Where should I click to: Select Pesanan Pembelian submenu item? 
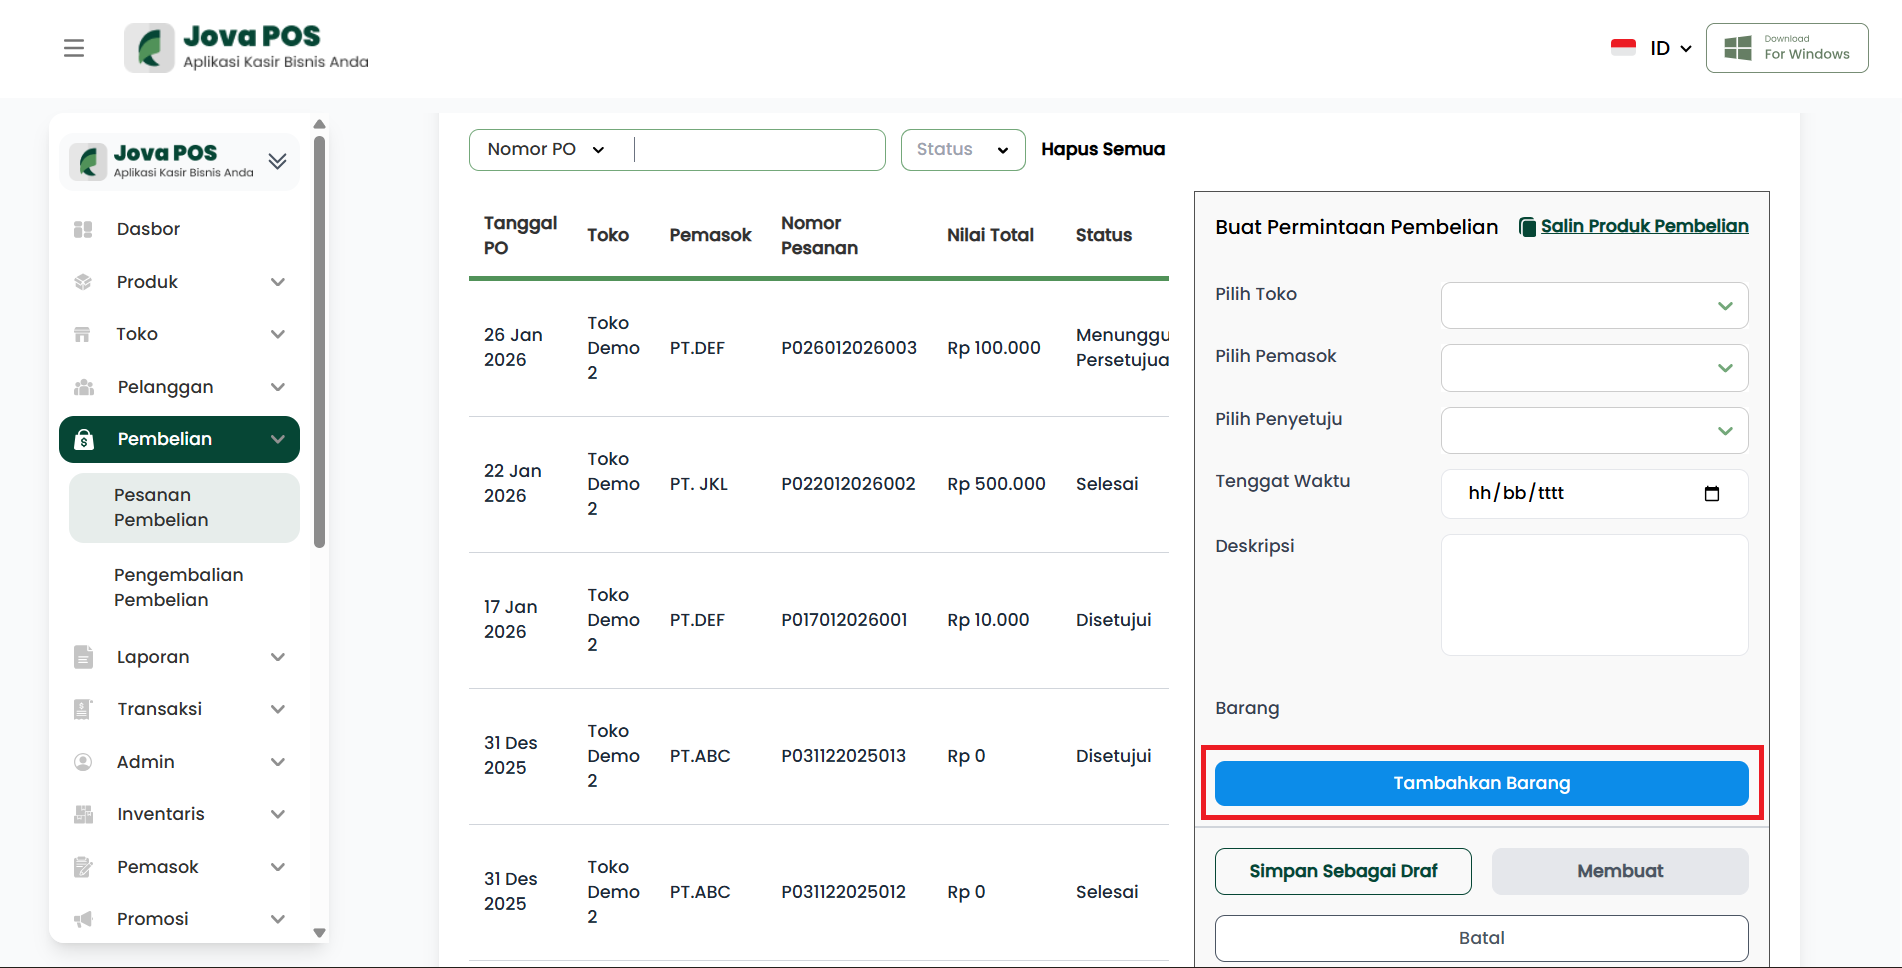coord(161,507)
